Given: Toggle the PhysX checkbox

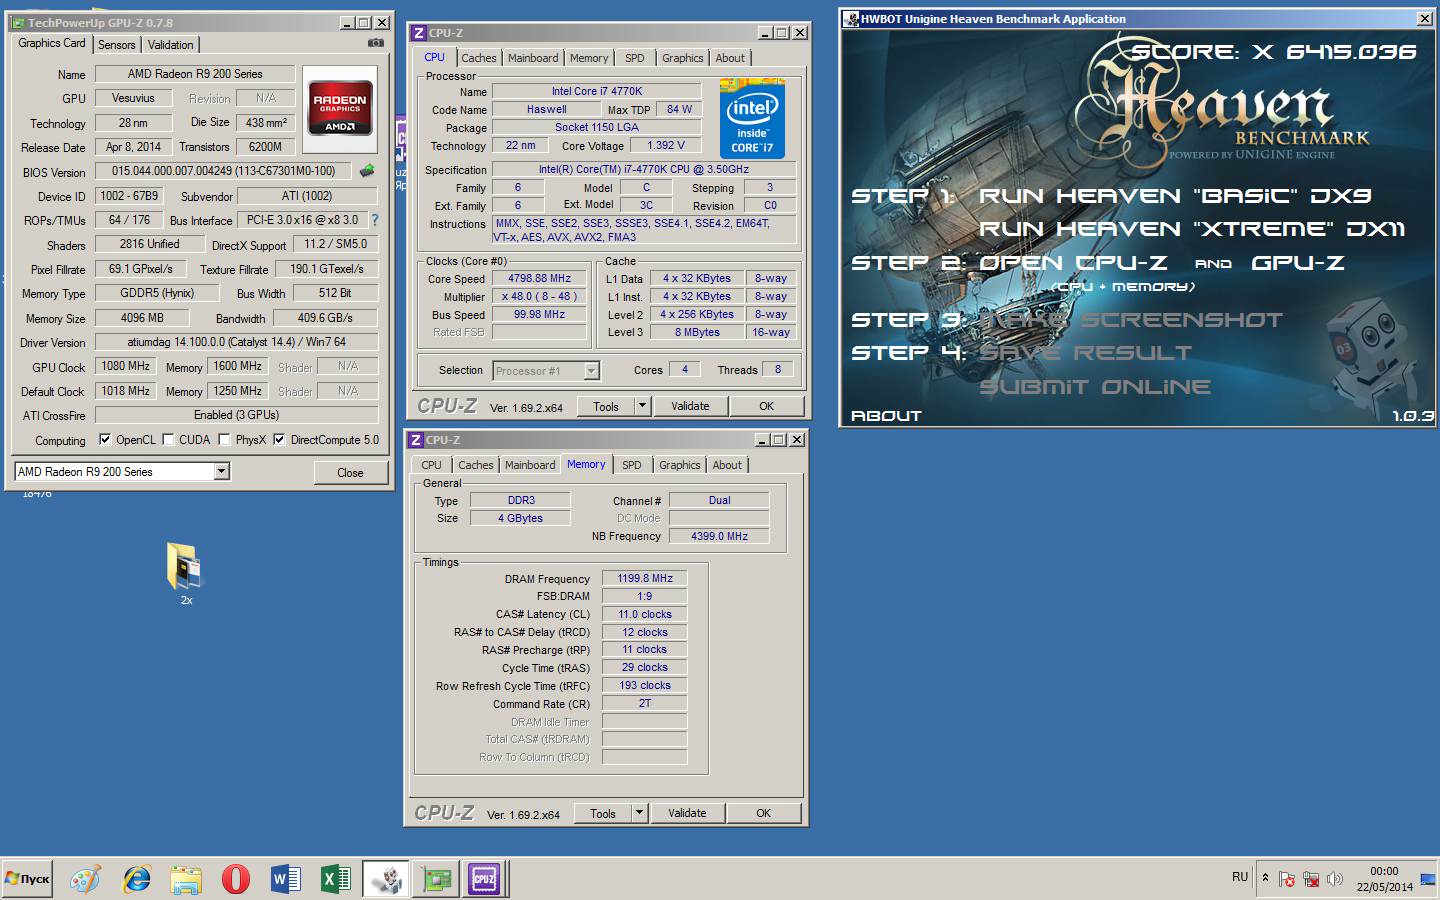Looking at the screenshot, I should (x=224, y=439).
